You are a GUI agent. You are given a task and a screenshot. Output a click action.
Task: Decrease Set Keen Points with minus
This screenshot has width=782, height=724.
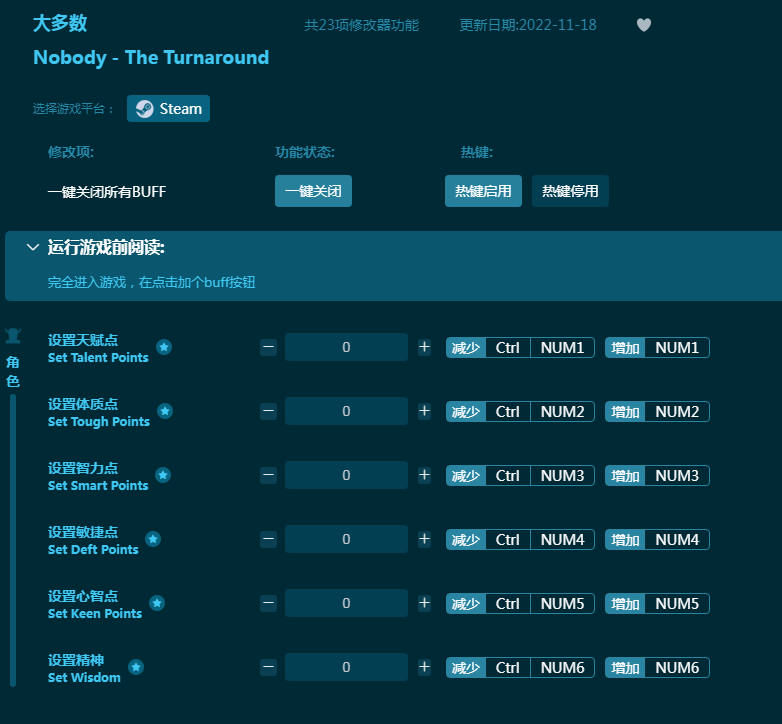click(x=268, y=603)
